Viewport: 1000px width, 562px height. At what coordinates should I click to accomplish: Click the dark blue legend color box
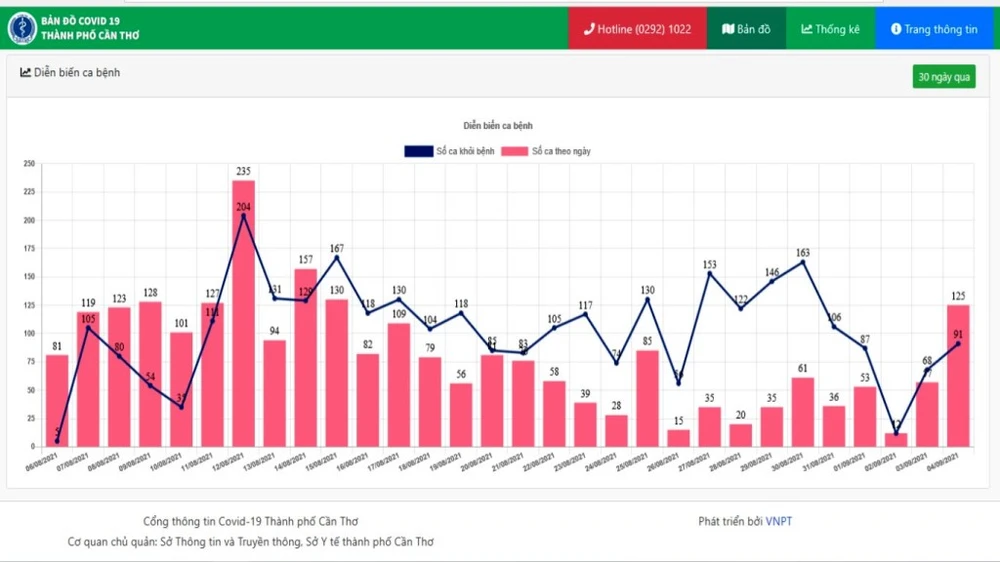point(418,151)
